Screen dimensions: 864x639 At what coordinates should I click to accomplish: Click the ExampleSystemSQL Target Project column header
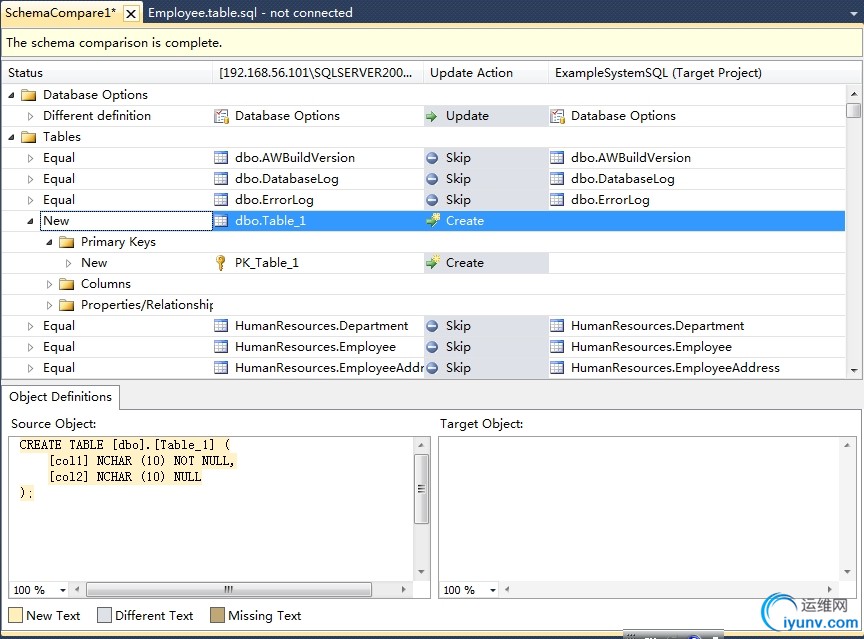tap(697, 73)
